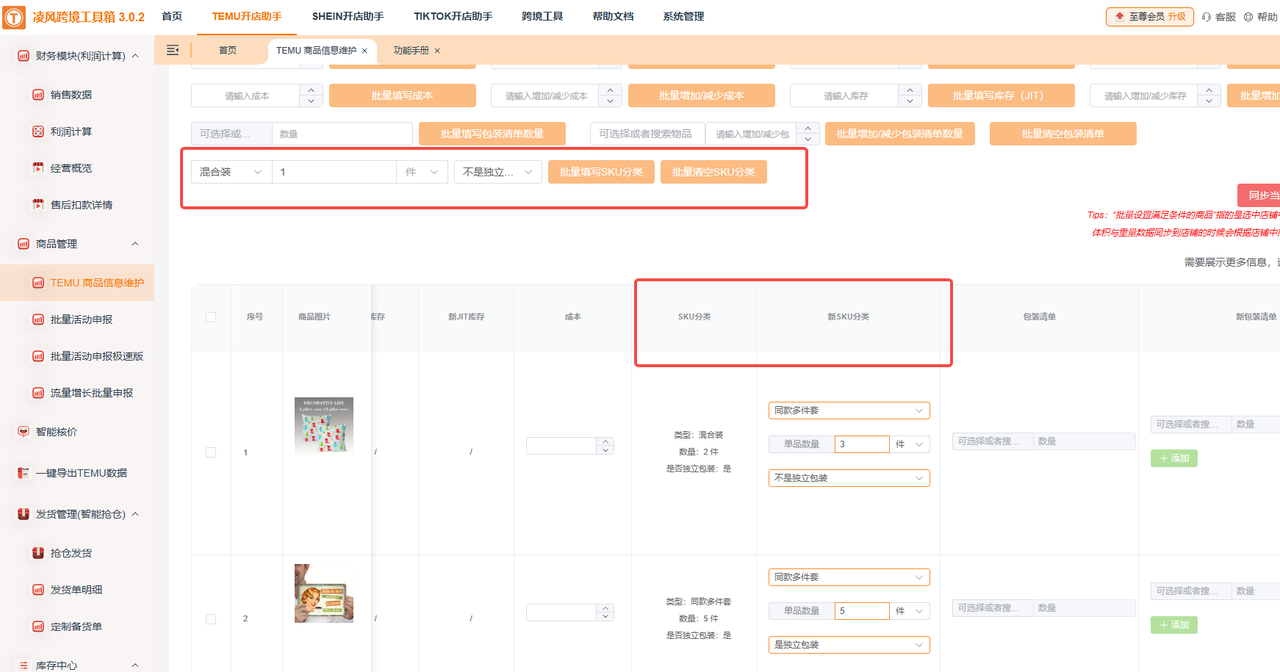
Task: Collapse the 财务模块(利润计算) group
Action: 135,56
